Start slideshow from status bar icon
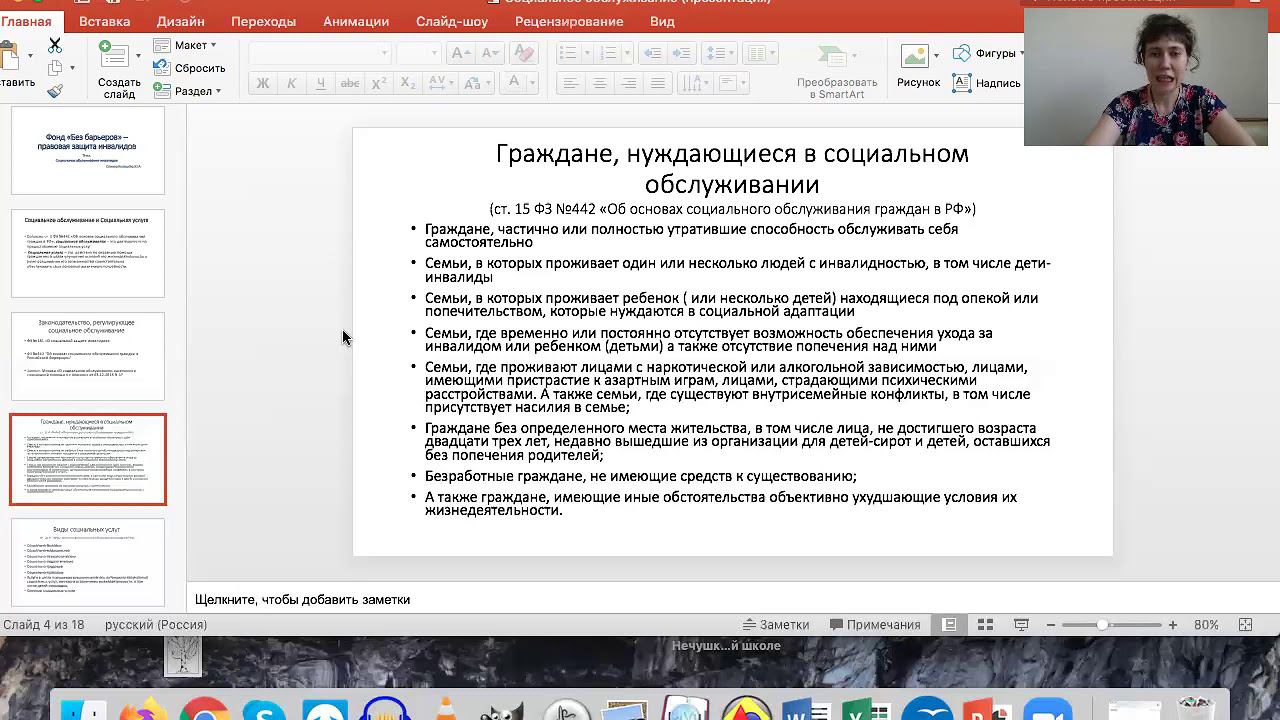1280x720 pixels. 1021,625
